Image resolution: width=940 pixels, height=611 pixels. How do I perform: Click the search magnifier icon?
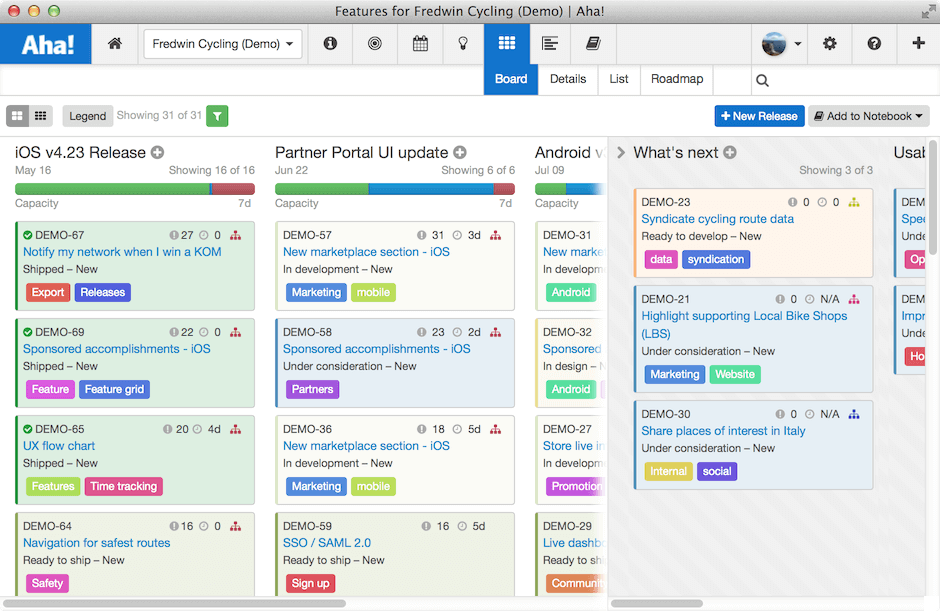pyautogui.click(x=761, y=79)
